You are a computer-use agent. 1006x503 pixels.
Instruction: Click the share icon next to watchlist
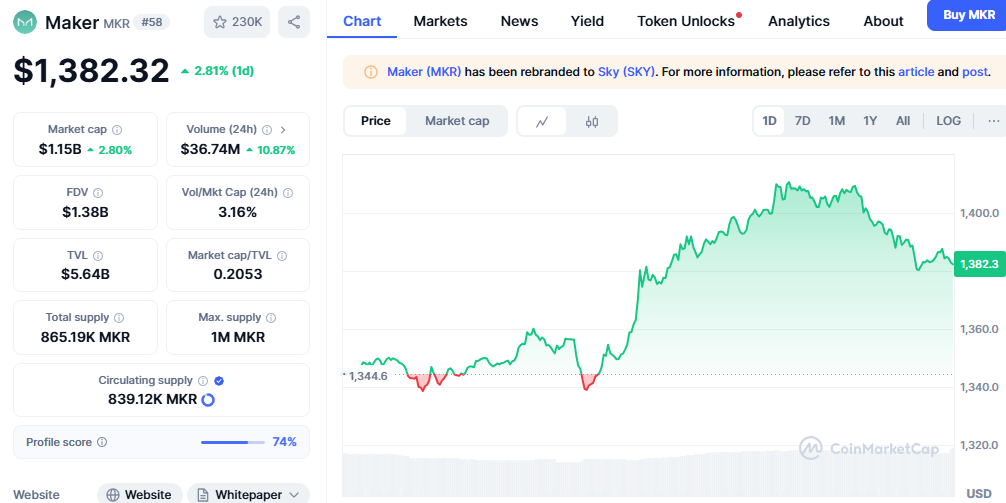pyautogui.click(x=293, y=21)
